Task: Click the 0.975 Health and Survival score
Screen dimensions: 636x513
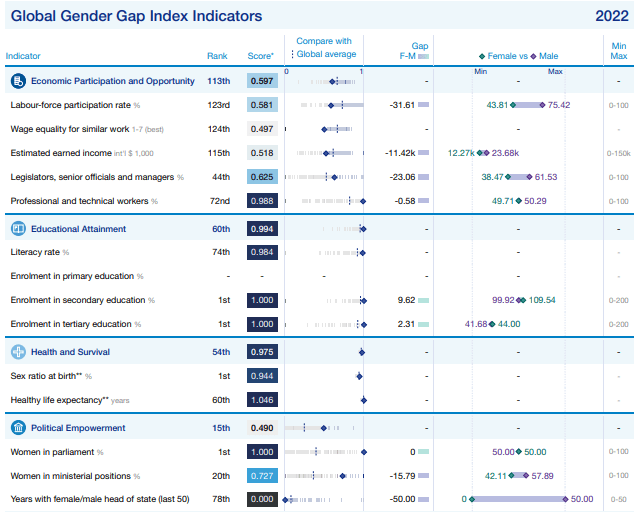Action: [262, 352]
